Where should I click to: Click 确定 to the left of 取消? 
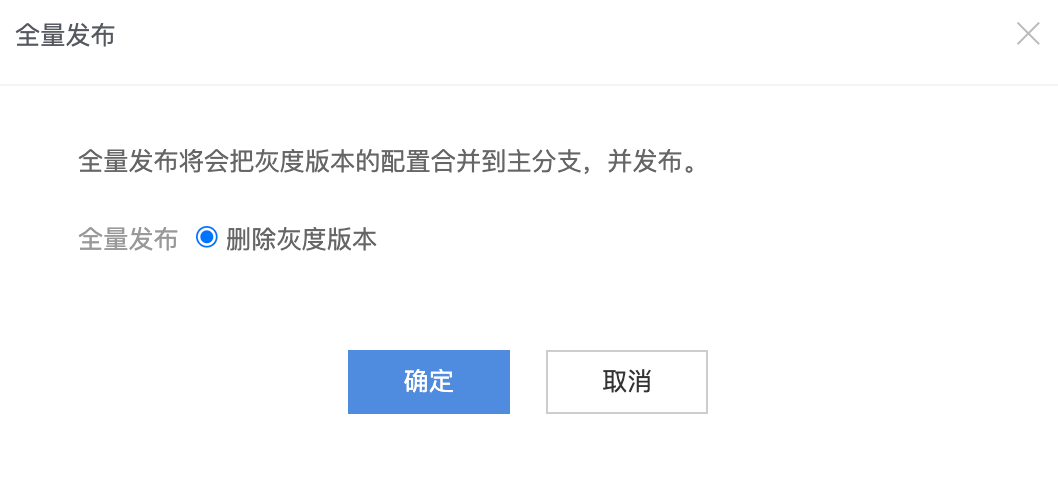428,381
